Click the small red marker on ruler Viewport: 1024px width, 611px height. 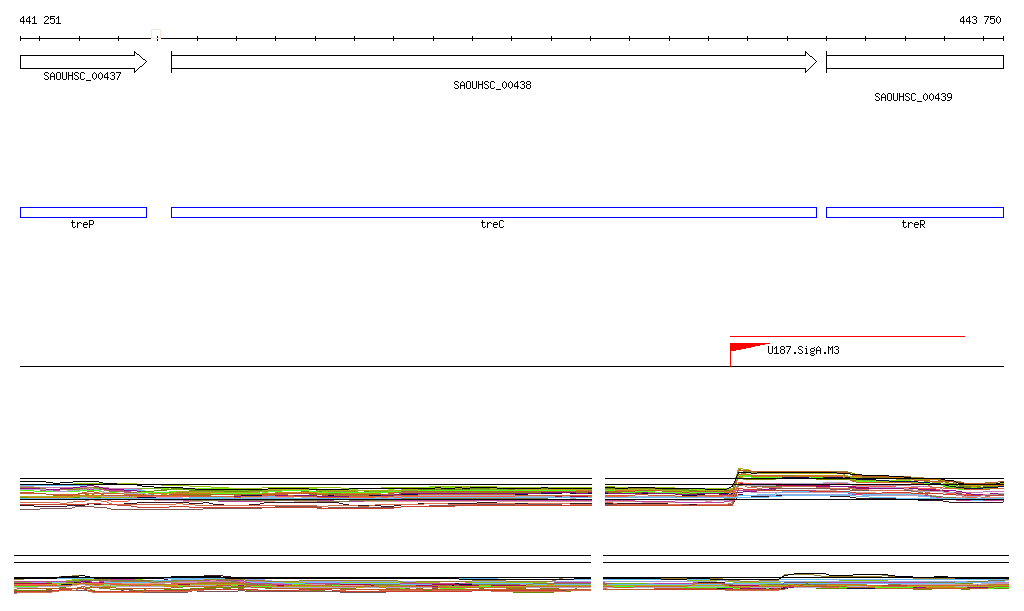click(x=156, y=34)
